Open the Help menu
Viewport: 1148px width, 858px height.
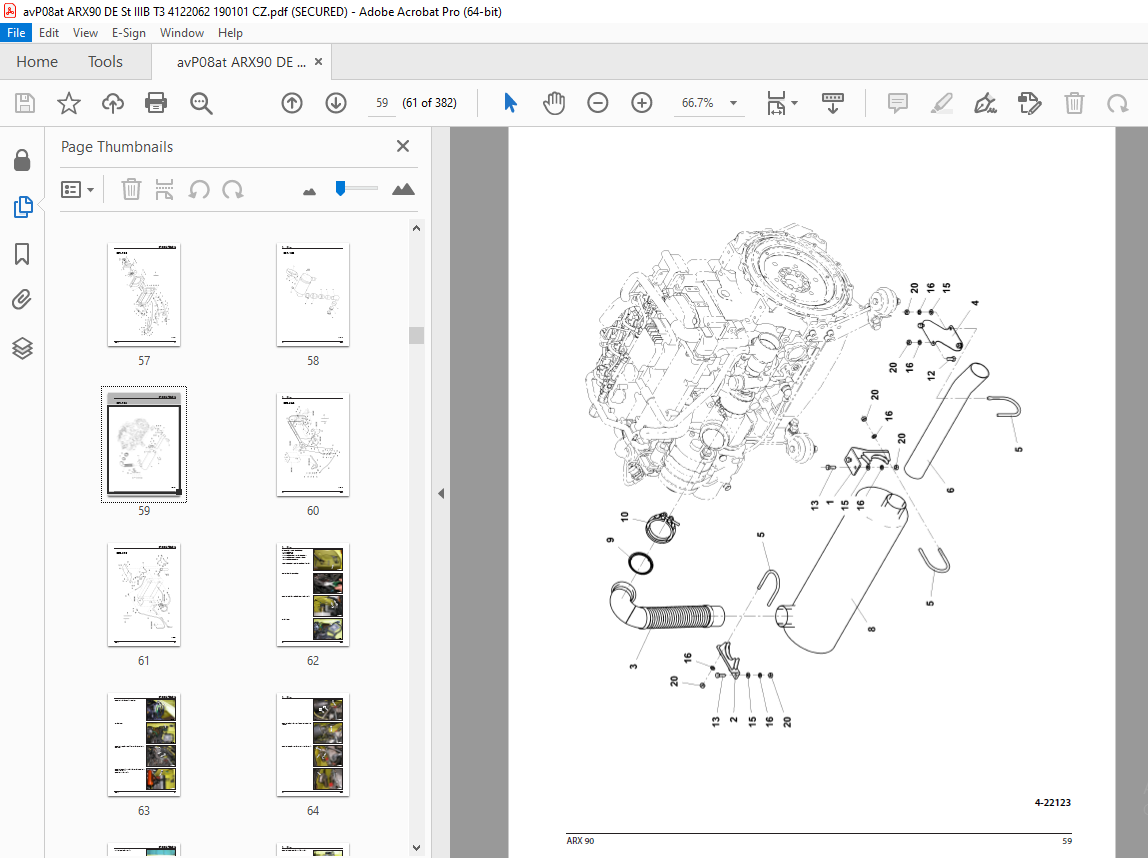[x=230, y=33]
